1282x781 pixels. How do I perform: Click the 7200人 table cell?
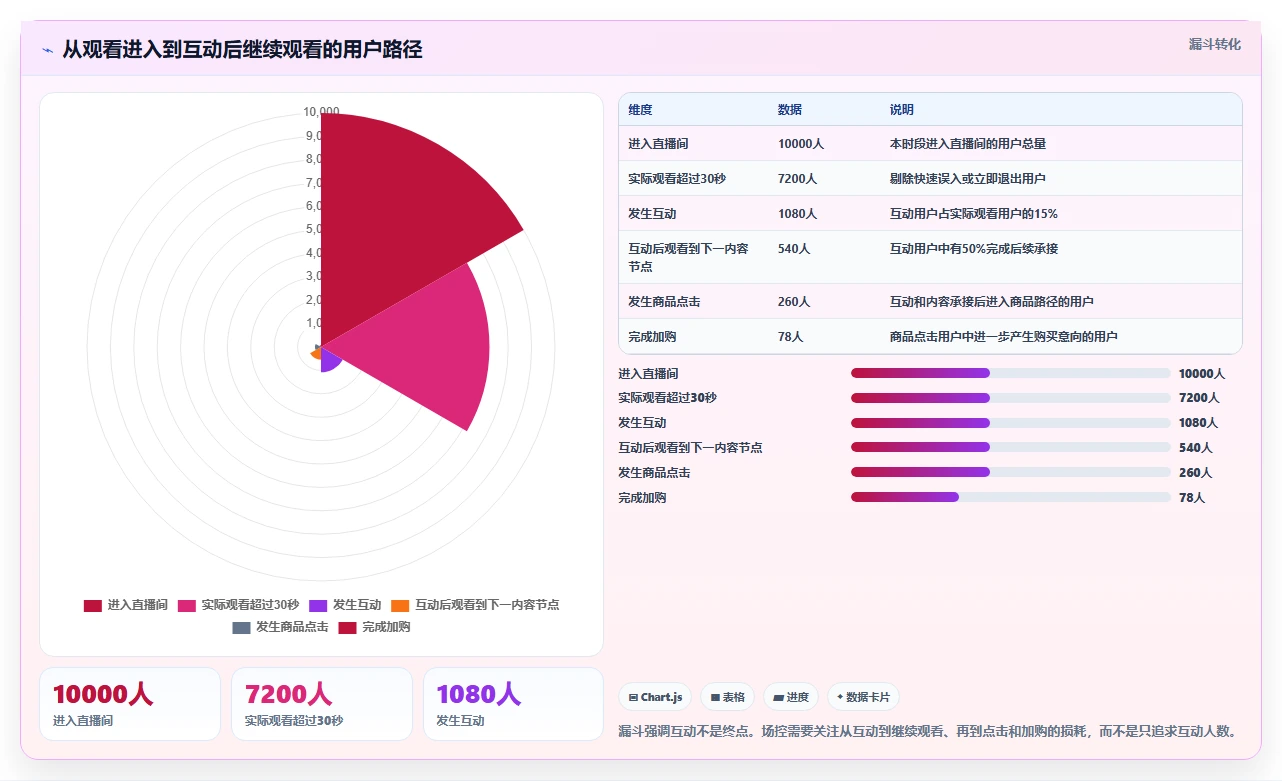798,179
